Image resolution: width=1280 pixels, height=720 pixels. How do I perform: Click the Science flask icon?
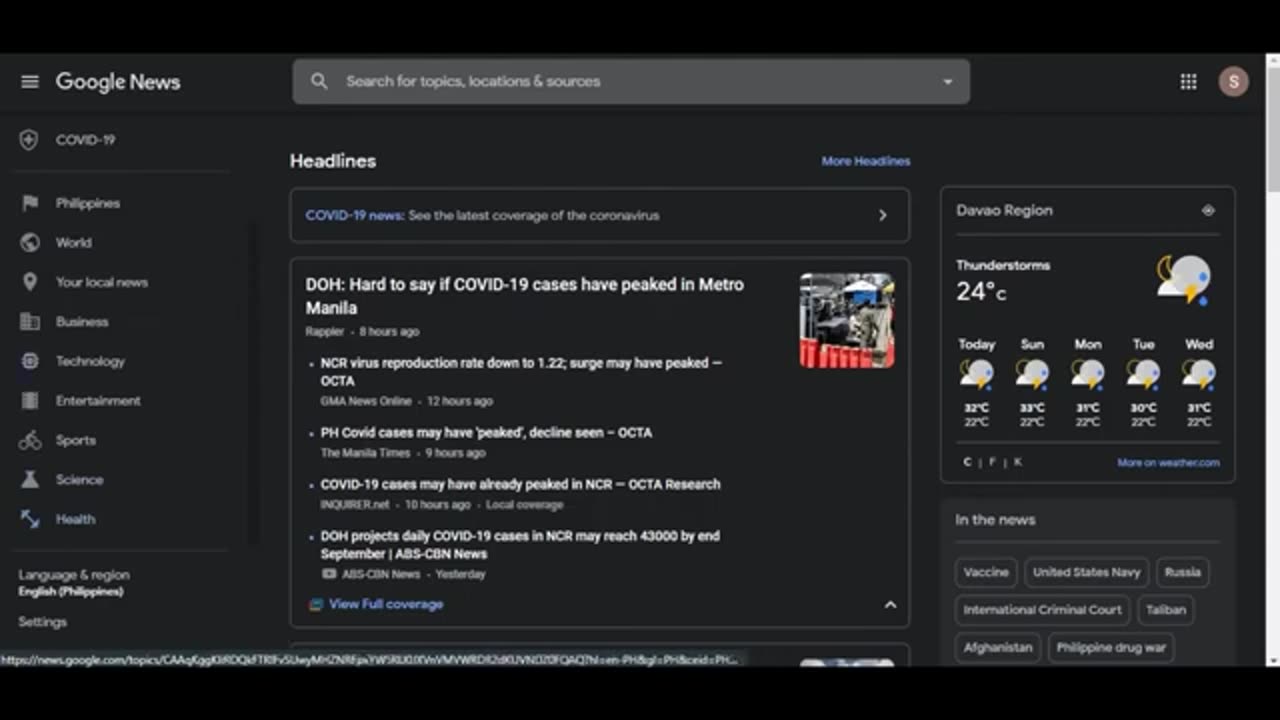[x=30, y=480]
